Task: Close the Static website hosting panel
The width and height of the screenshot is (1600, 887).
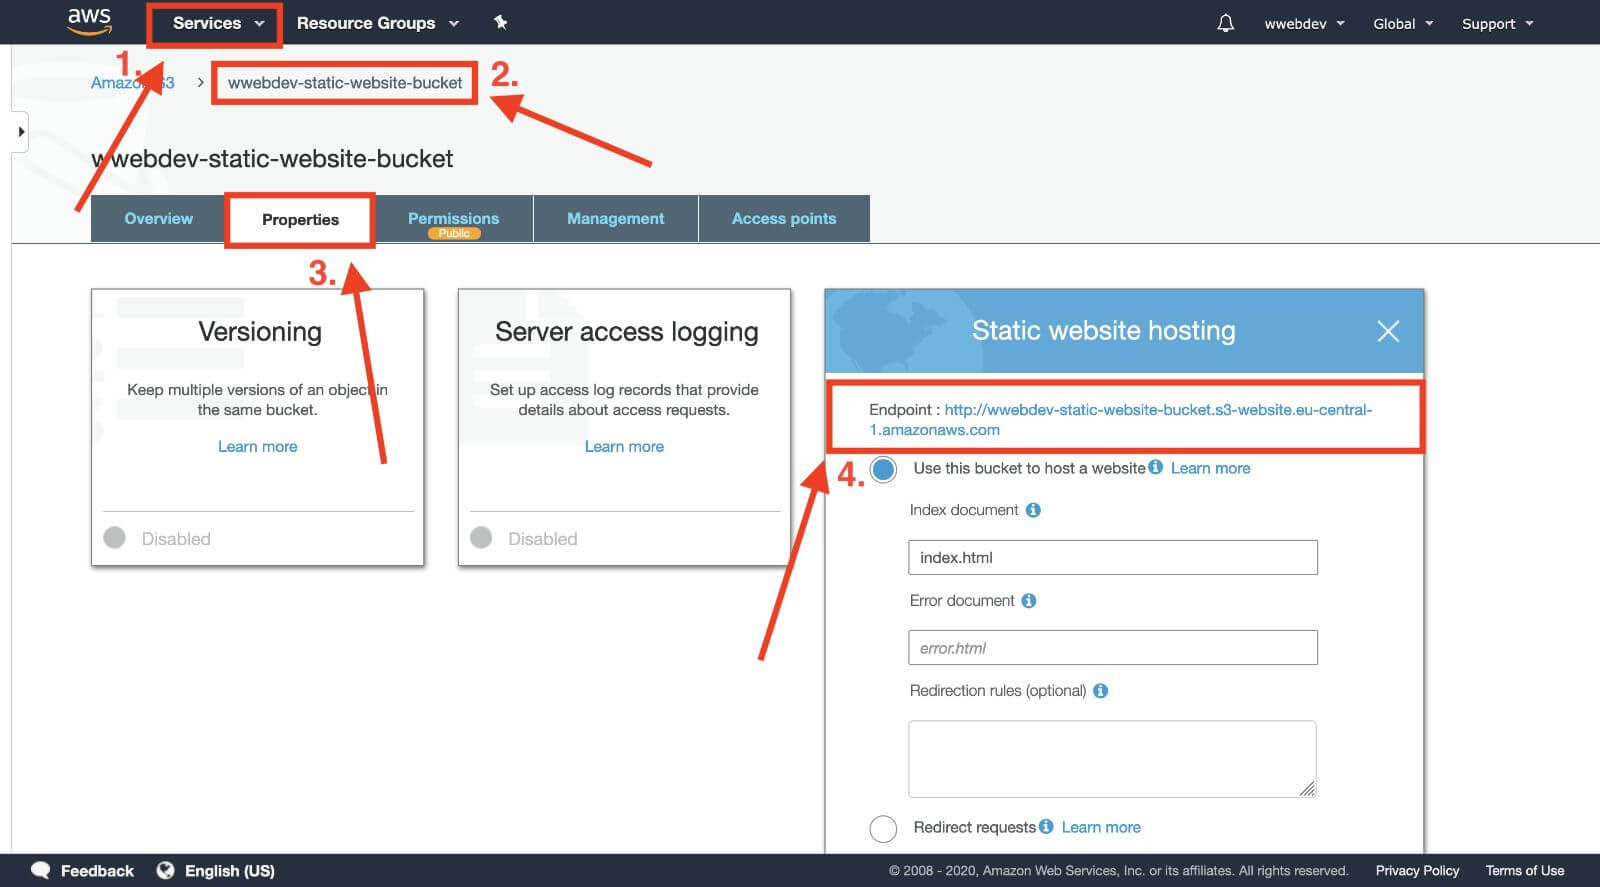Action: 1388,331
